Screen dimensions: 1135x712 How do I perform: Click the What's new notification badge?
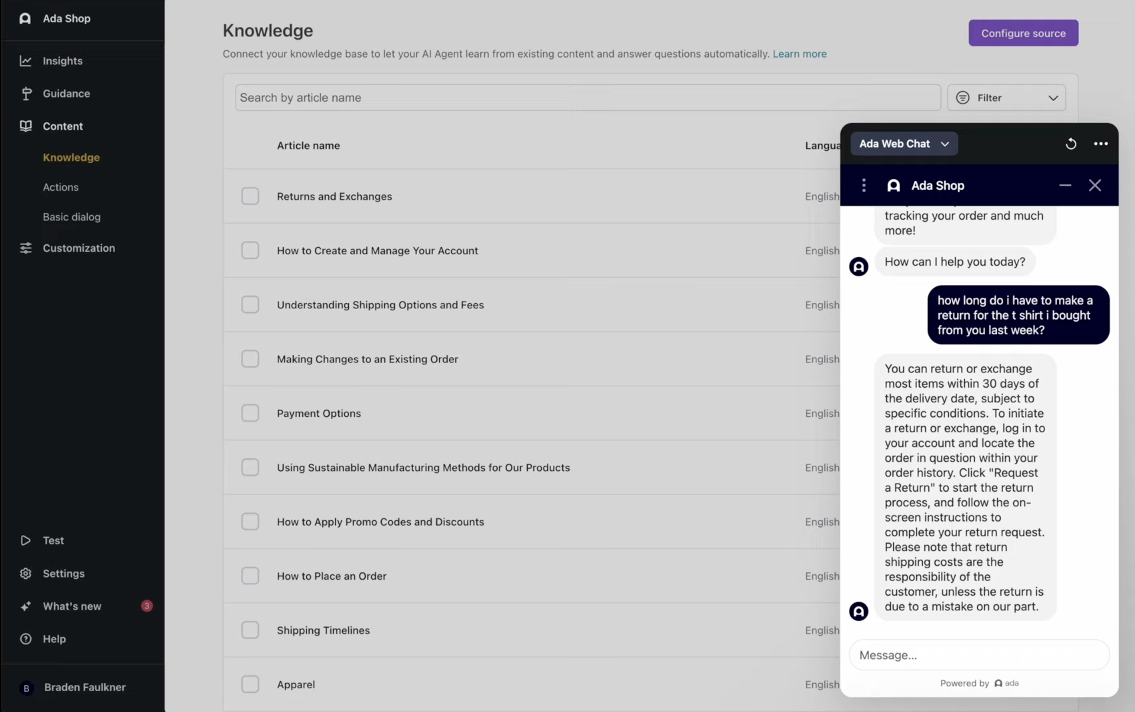(147, 606)
